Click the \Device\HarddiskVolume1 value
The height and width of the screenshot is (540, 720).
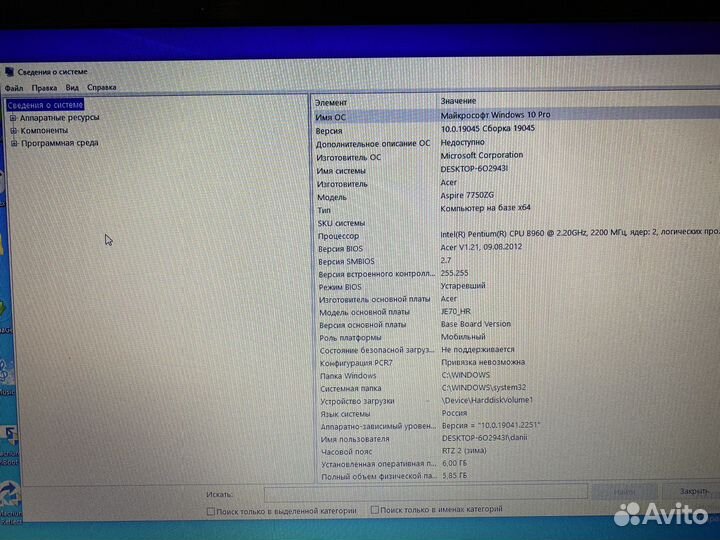(487, 400)
